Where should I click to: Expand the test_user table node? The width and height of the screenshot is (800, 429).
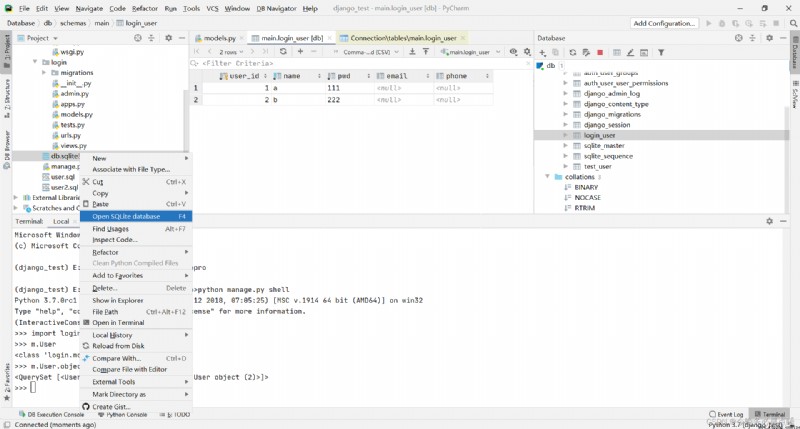[x=565, y=166]
